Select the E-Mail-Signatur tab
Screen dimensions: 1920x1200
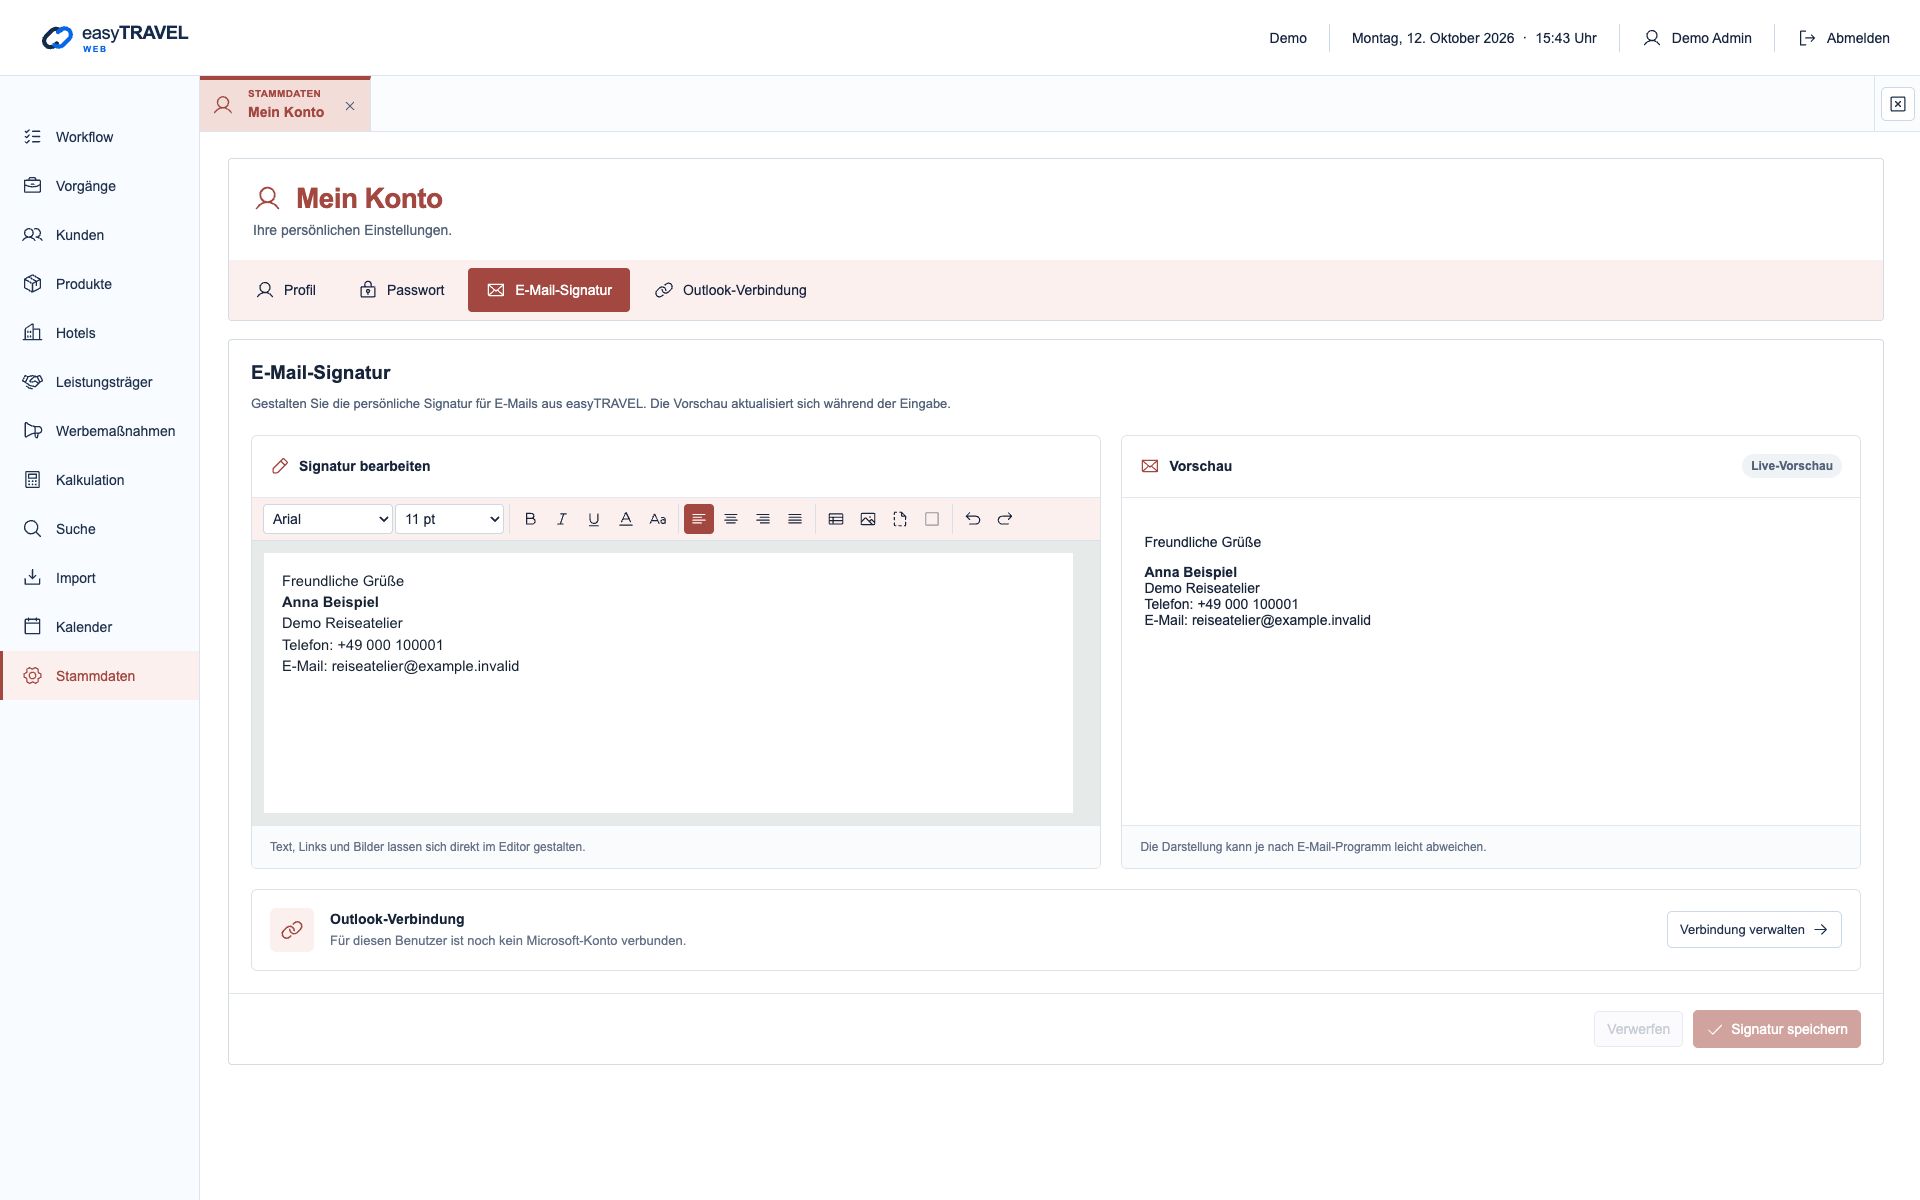click(x=549, y=290)
